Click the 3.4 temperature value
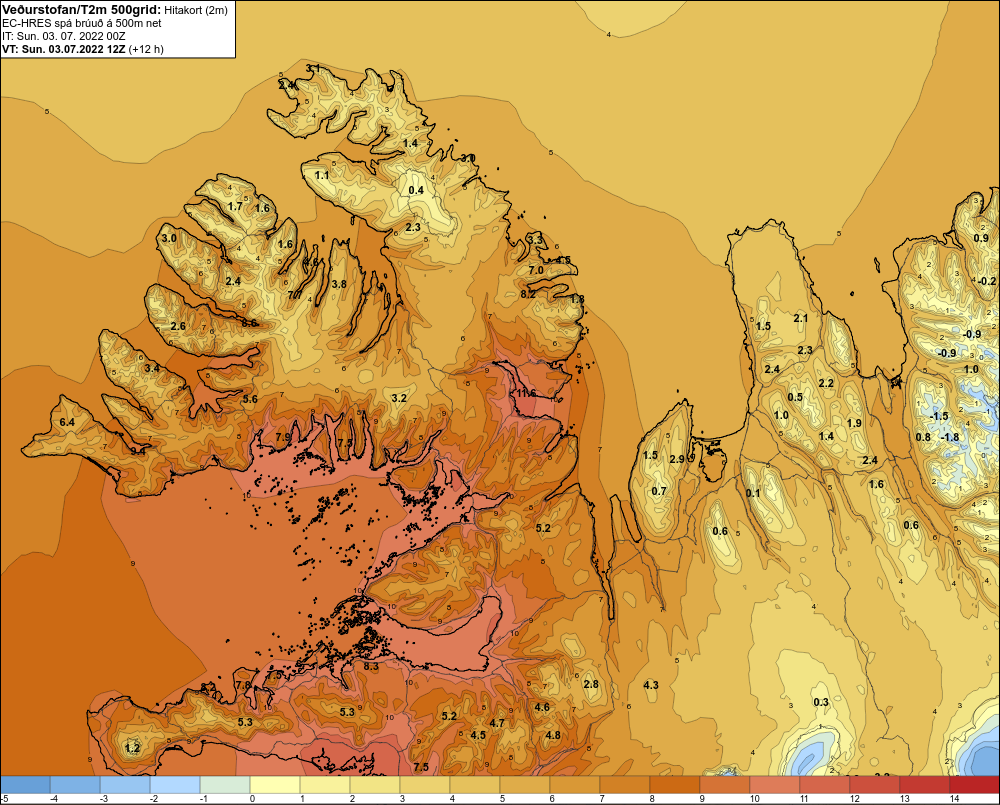The width and height of the screenshot is (1000, 805). (x=152, y=368)
